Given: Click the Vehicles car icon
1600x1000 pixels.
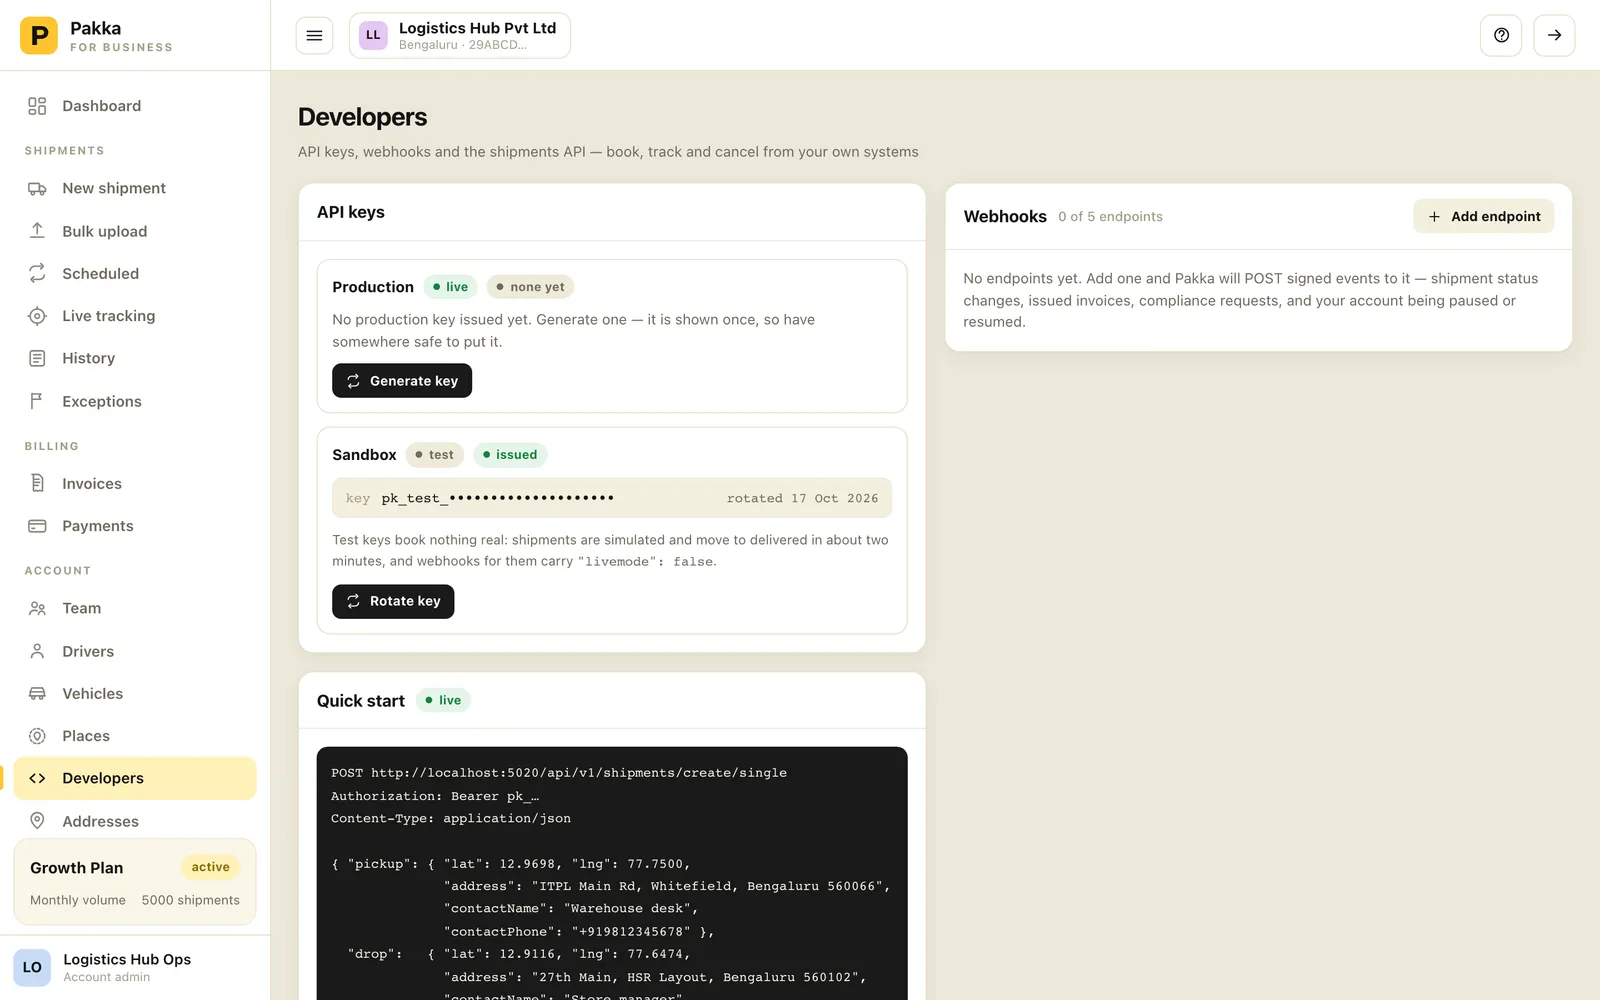Looking at the screenshot, I should click(37, 693).
